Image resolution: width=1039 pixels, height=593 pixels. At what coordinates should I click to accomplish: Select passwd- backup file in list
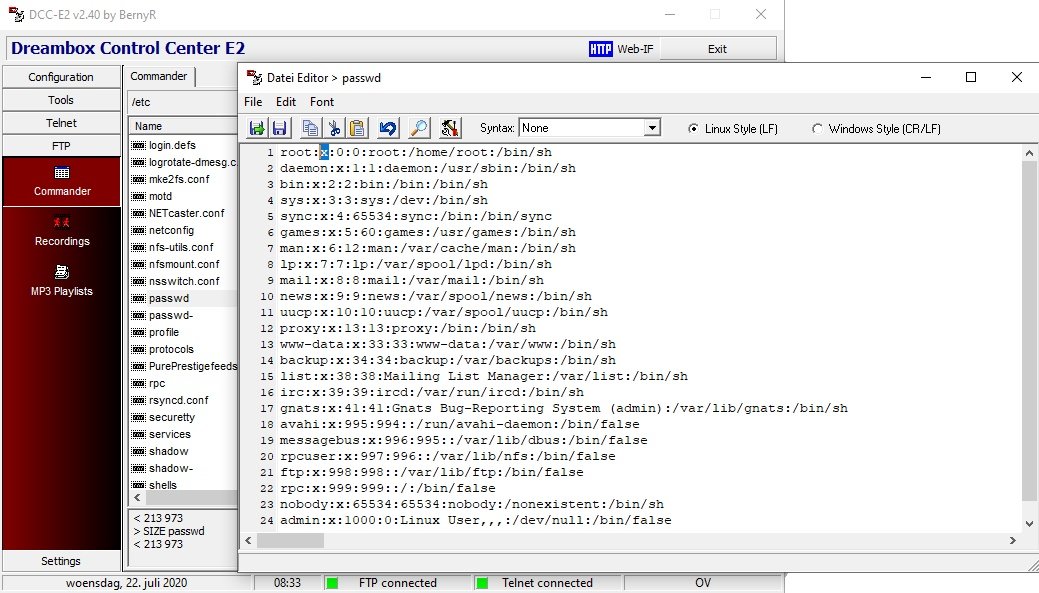(x=171, y=315)
